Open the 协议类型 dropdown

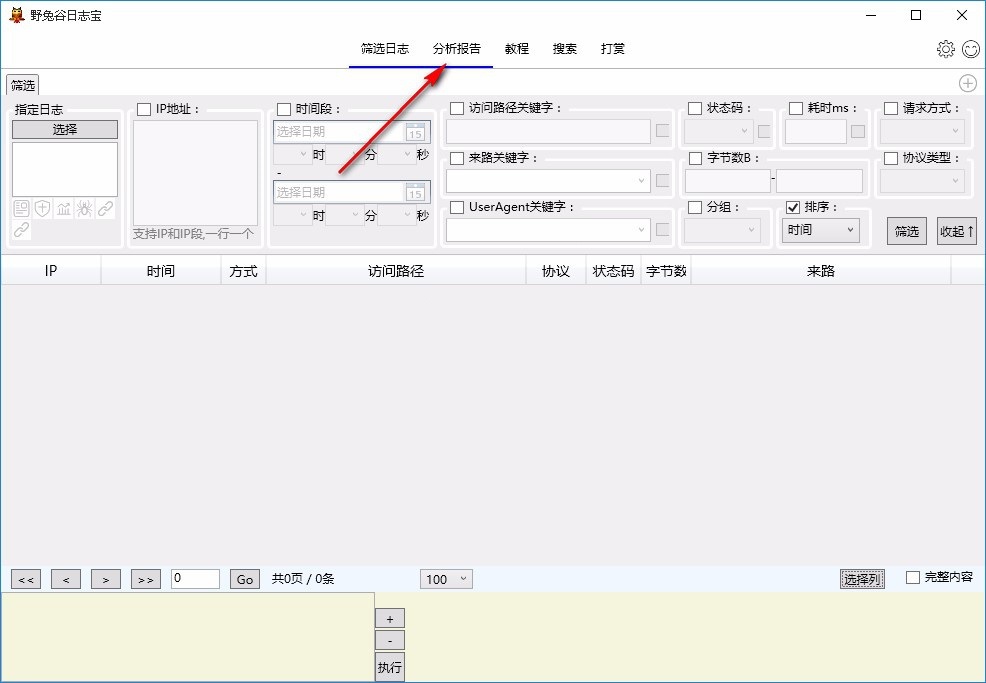(922, 181)
